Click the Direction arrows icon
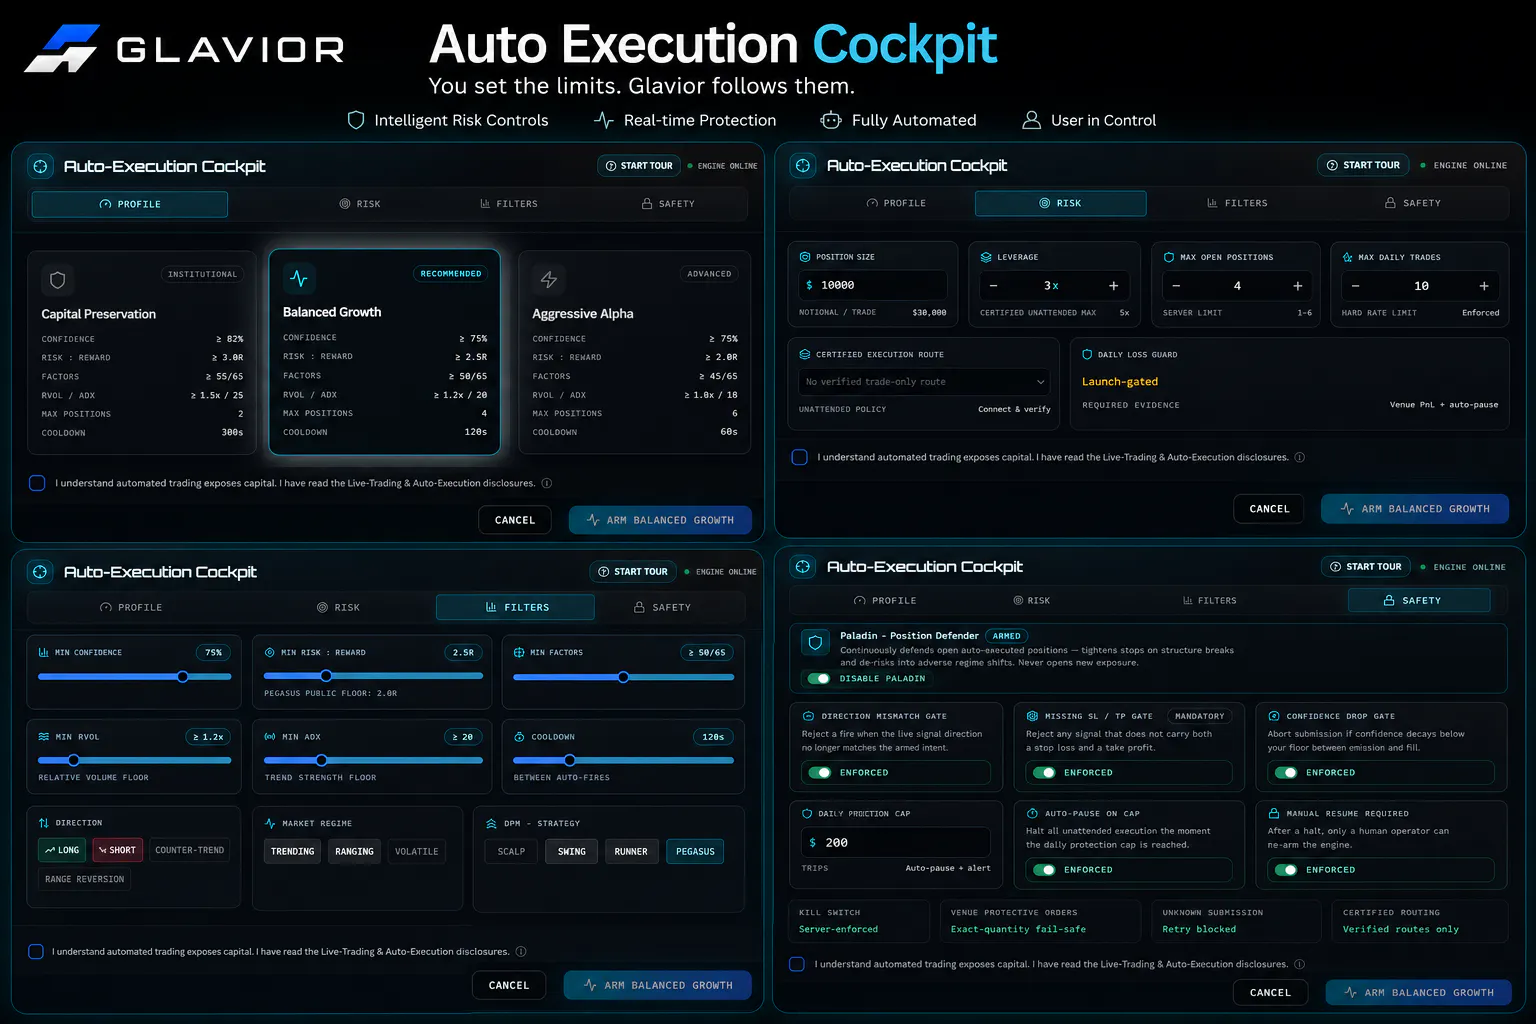 pos(44,823)
